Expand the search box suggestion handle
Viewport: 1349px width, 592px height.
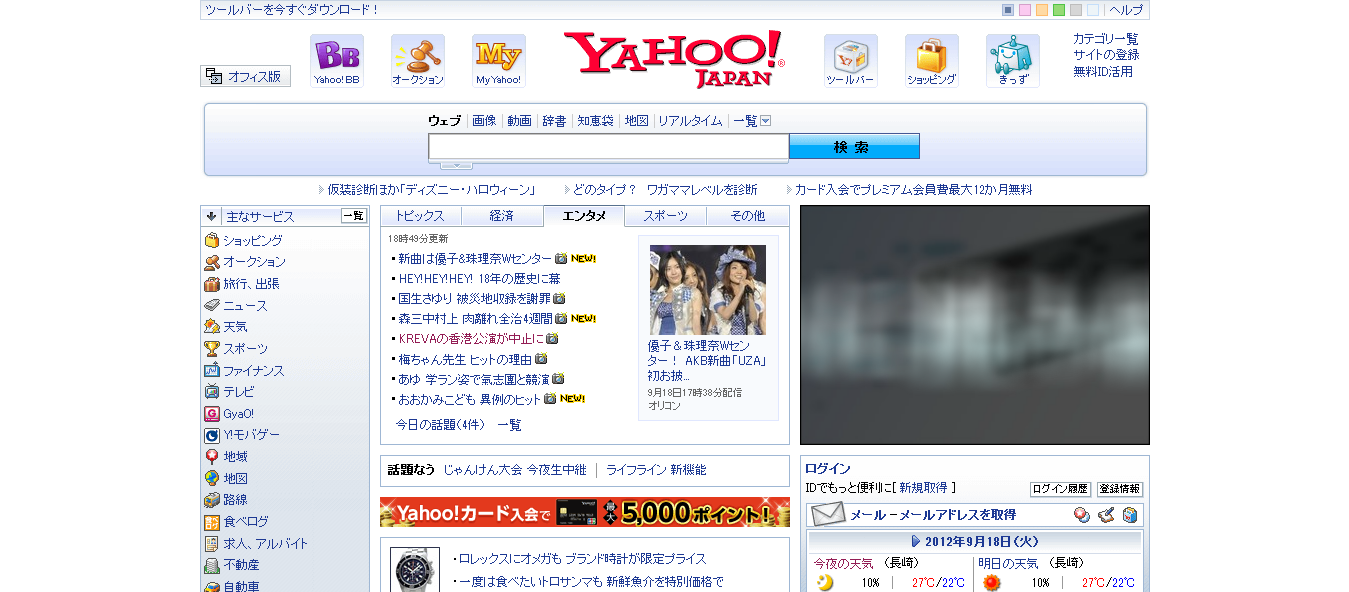pyautogui.click(x=456, y=165)
